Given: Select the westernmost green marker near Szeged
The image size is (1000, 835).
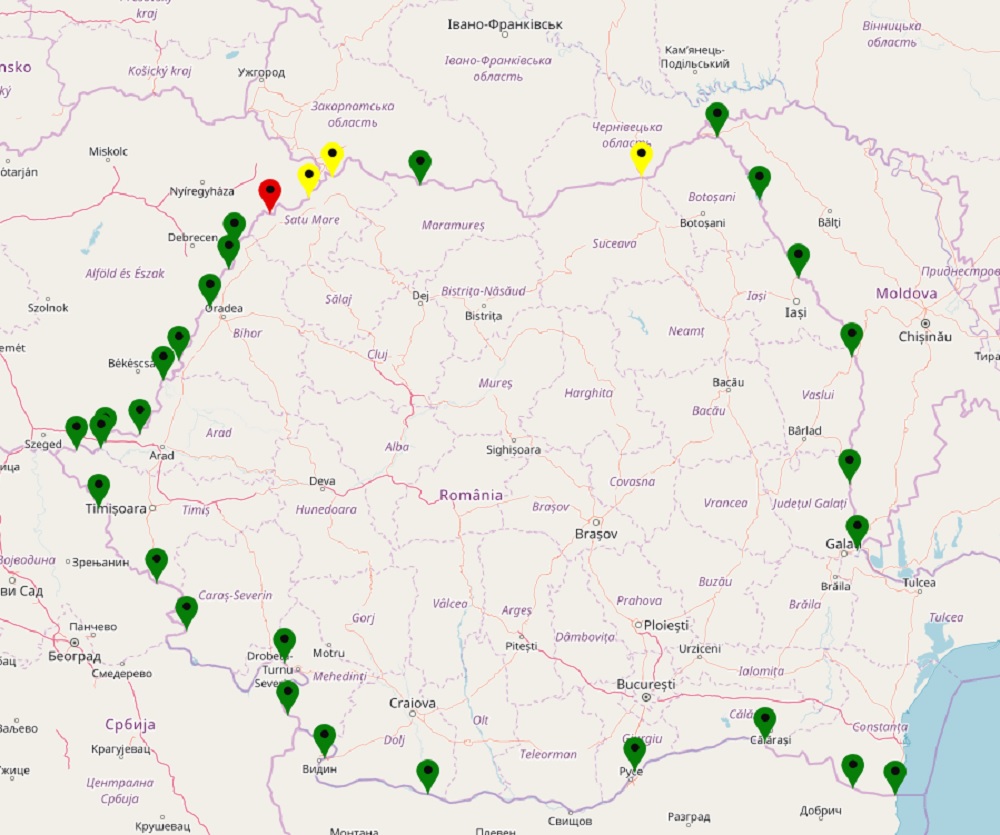Looking at the screenshot, I should tap(76, 430).
